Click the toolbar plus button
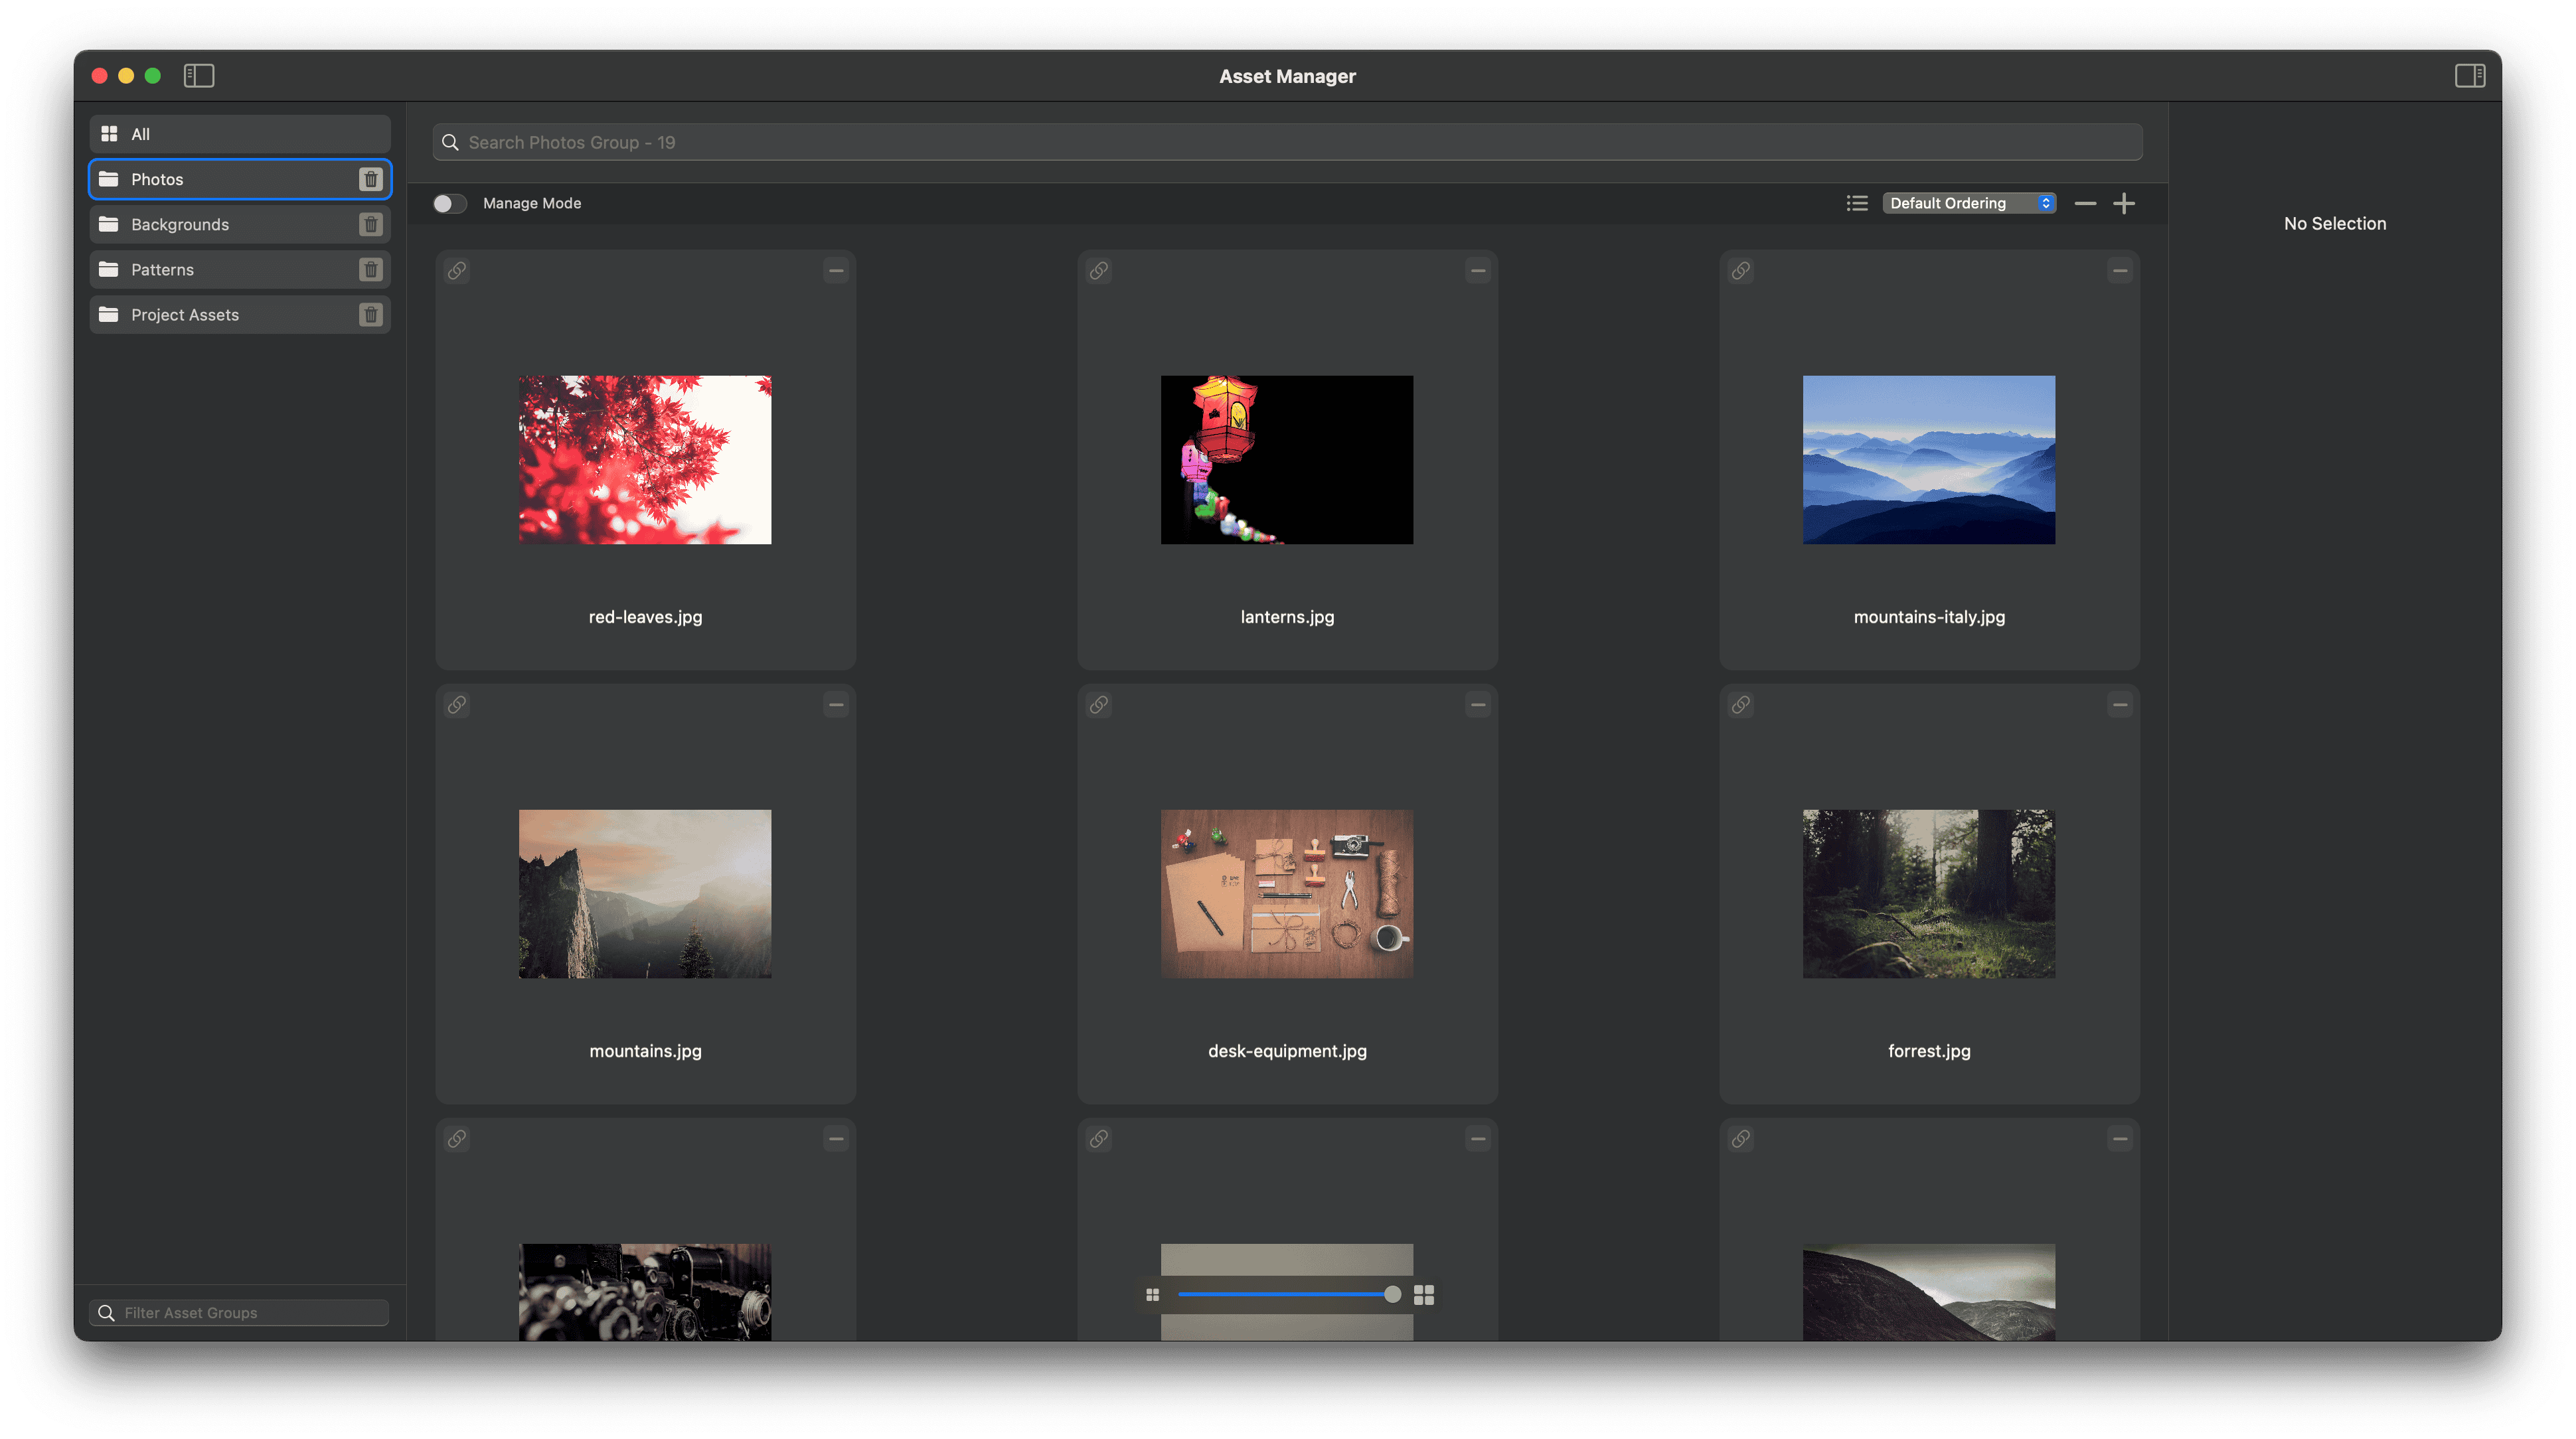Screen dimensions: 2576x1439 [2123, 204]
